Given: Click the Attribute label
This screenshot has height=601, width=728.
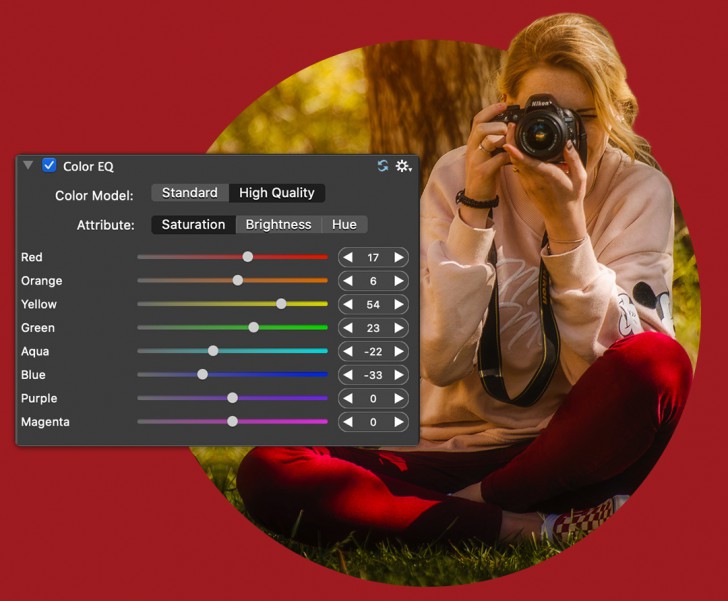Looking at the screenshot, I should (x=106, y=225).
